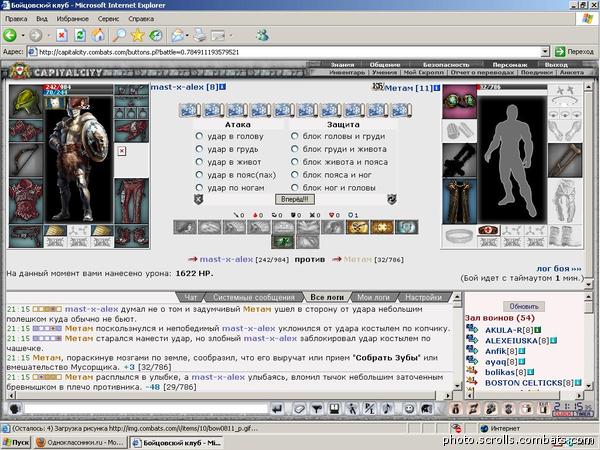600x450 pixels.
Task: Open the Избранное menu
Action: 72,19
